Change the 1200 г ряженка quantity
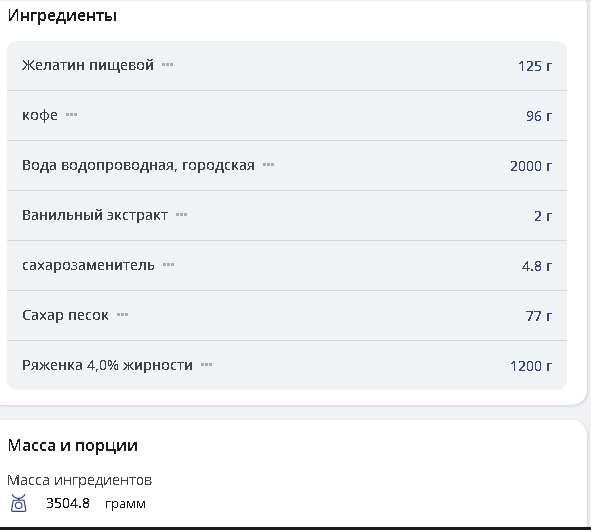 tap(531, 366)
